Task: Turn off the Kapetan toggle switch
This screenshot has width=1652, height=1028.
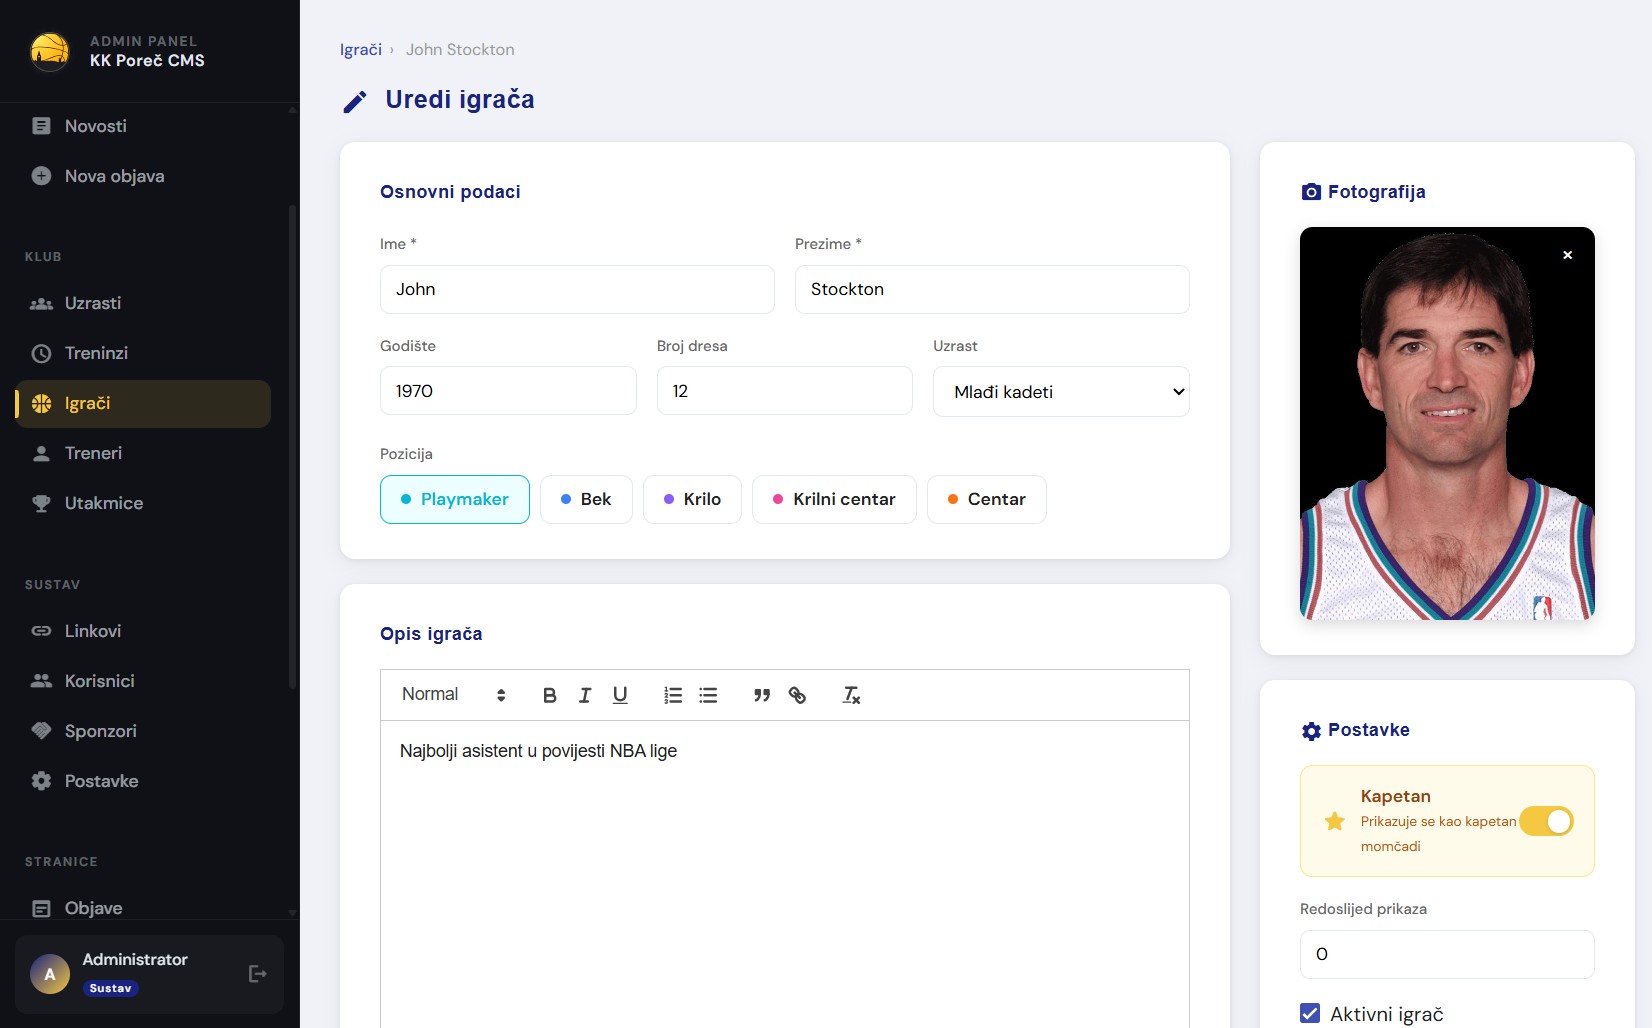Action: [x=1546, y=821]
